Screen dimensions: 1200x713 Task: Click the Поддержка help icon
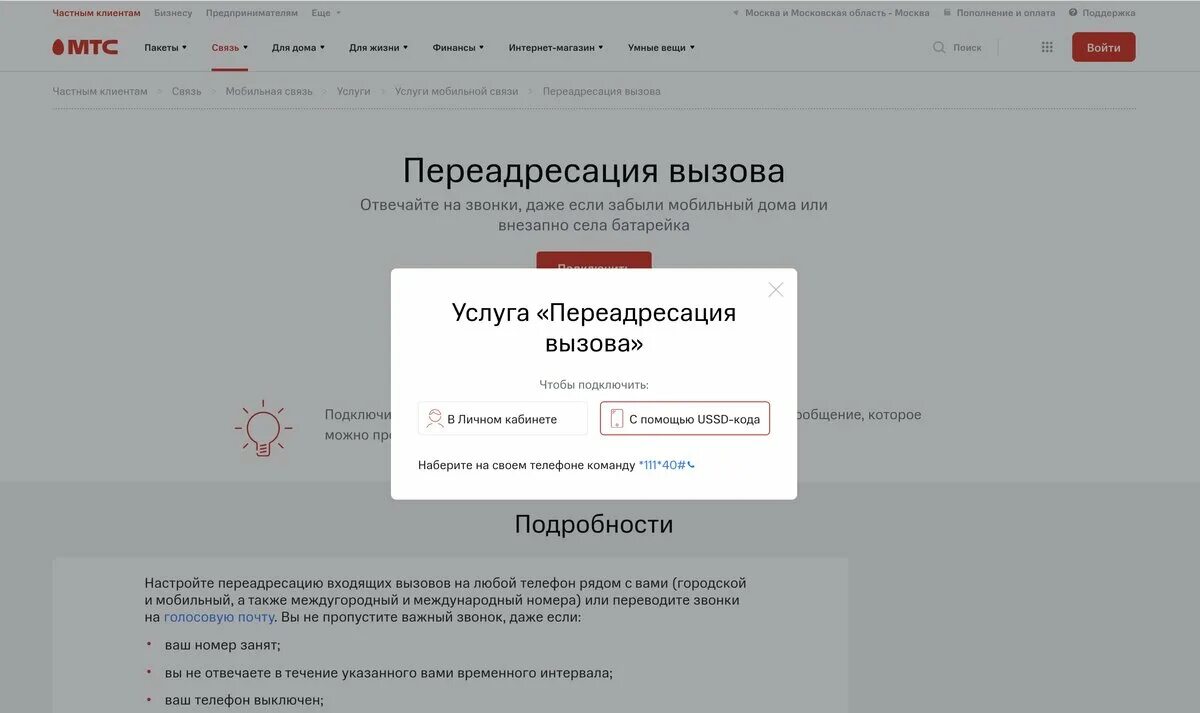click(1073, 13)
